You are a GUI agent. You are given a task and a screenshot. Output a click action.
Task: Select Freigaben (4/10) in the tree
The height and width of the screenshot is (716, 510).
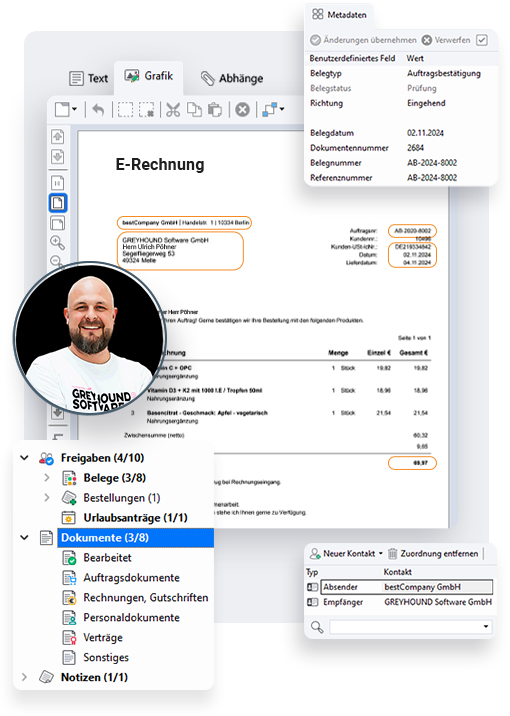[102, 458]
